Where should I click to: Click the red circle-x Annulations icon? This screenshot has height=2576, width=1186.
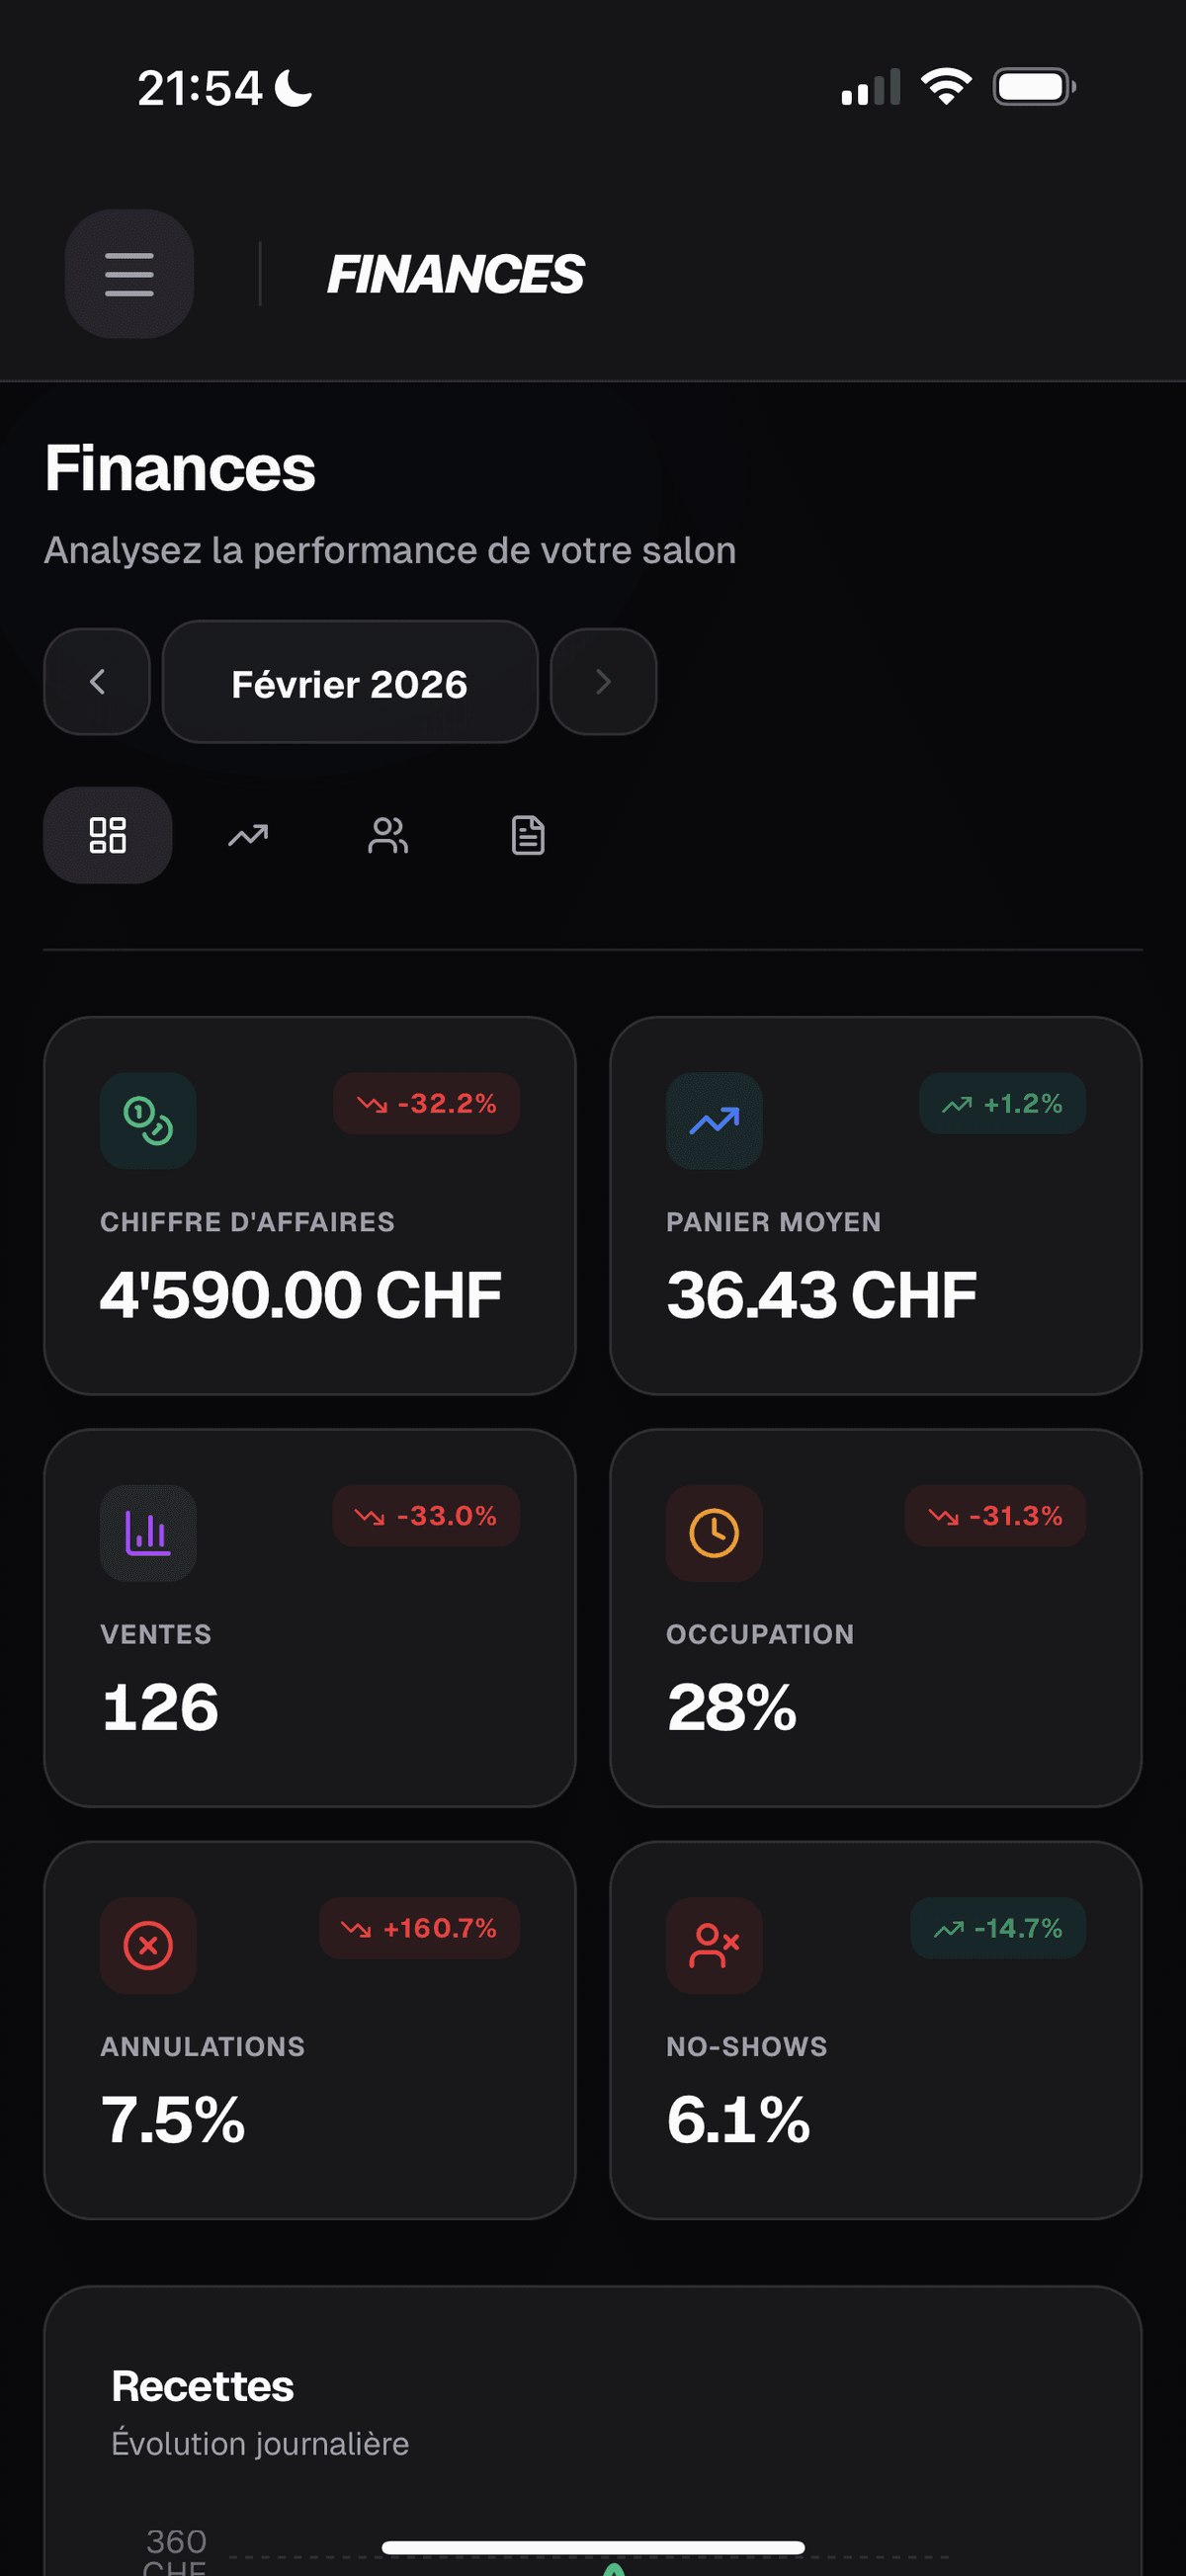148,1945
